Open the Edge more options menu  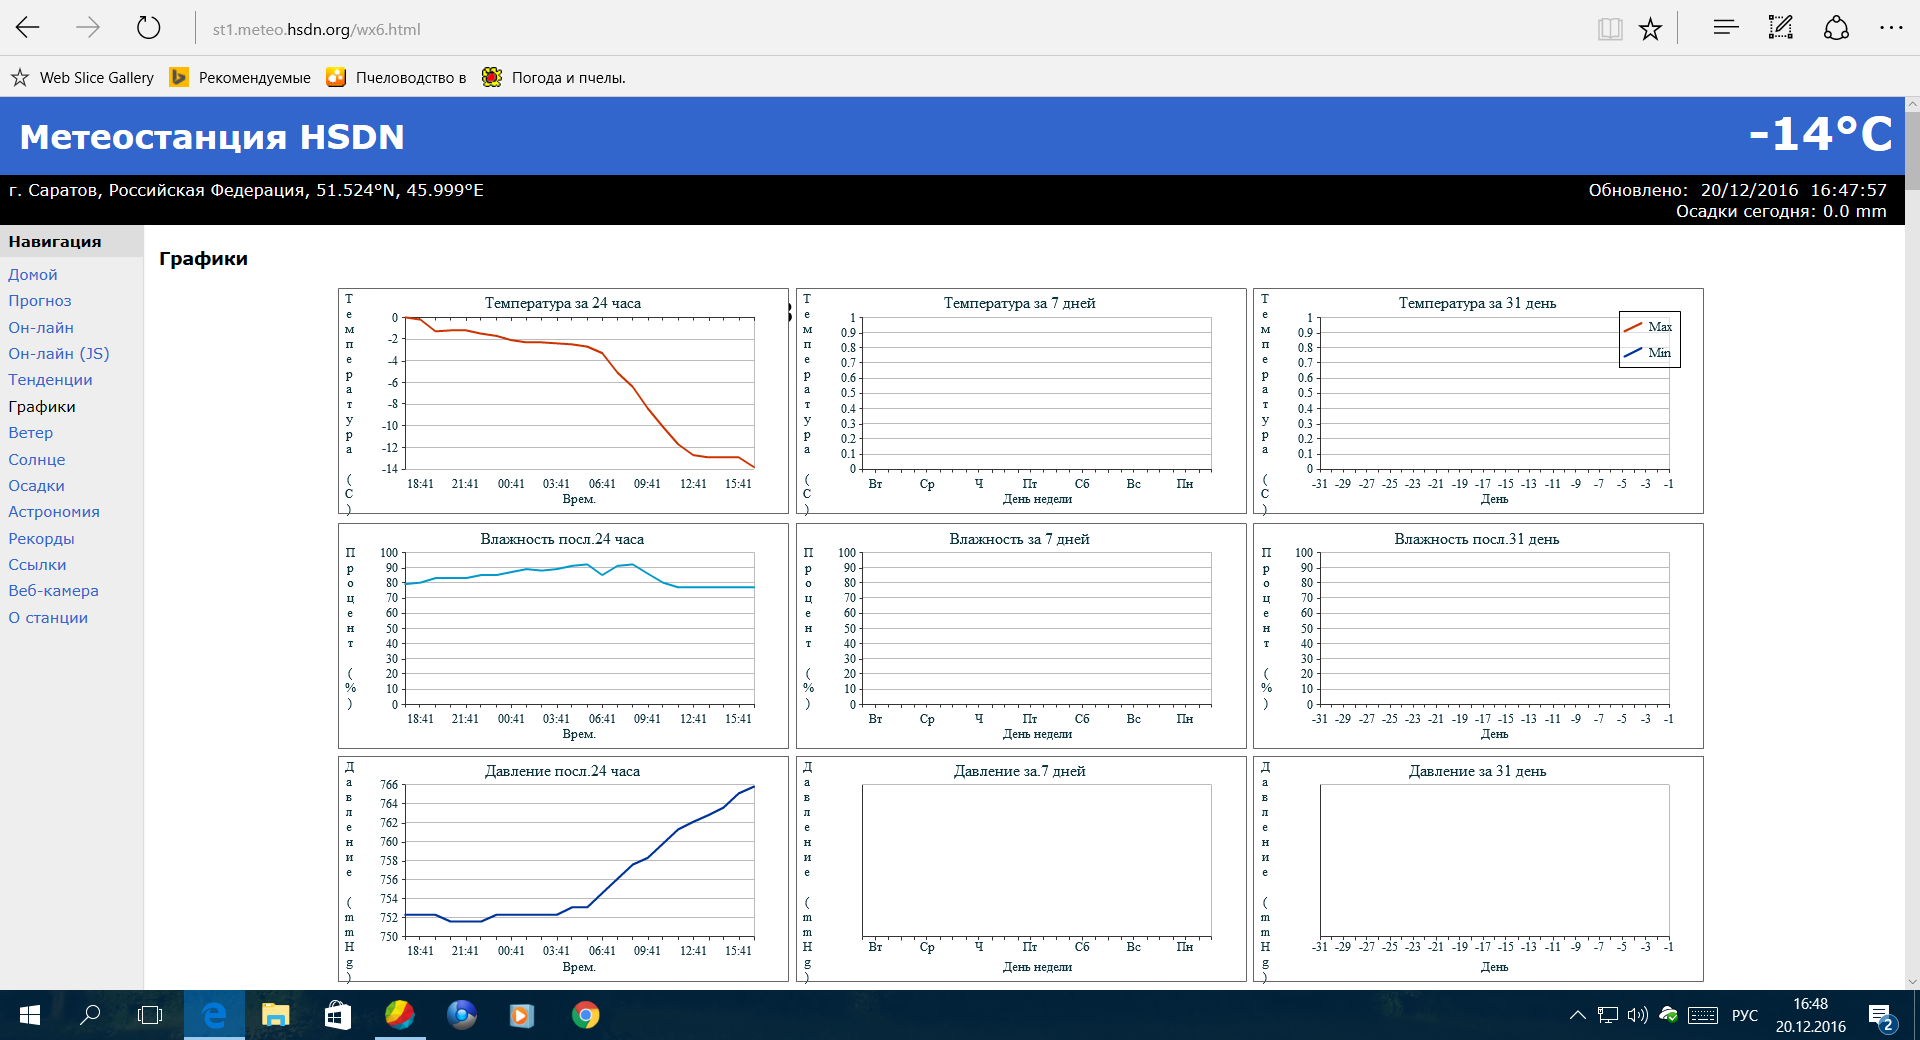(x=1890, y=28)
